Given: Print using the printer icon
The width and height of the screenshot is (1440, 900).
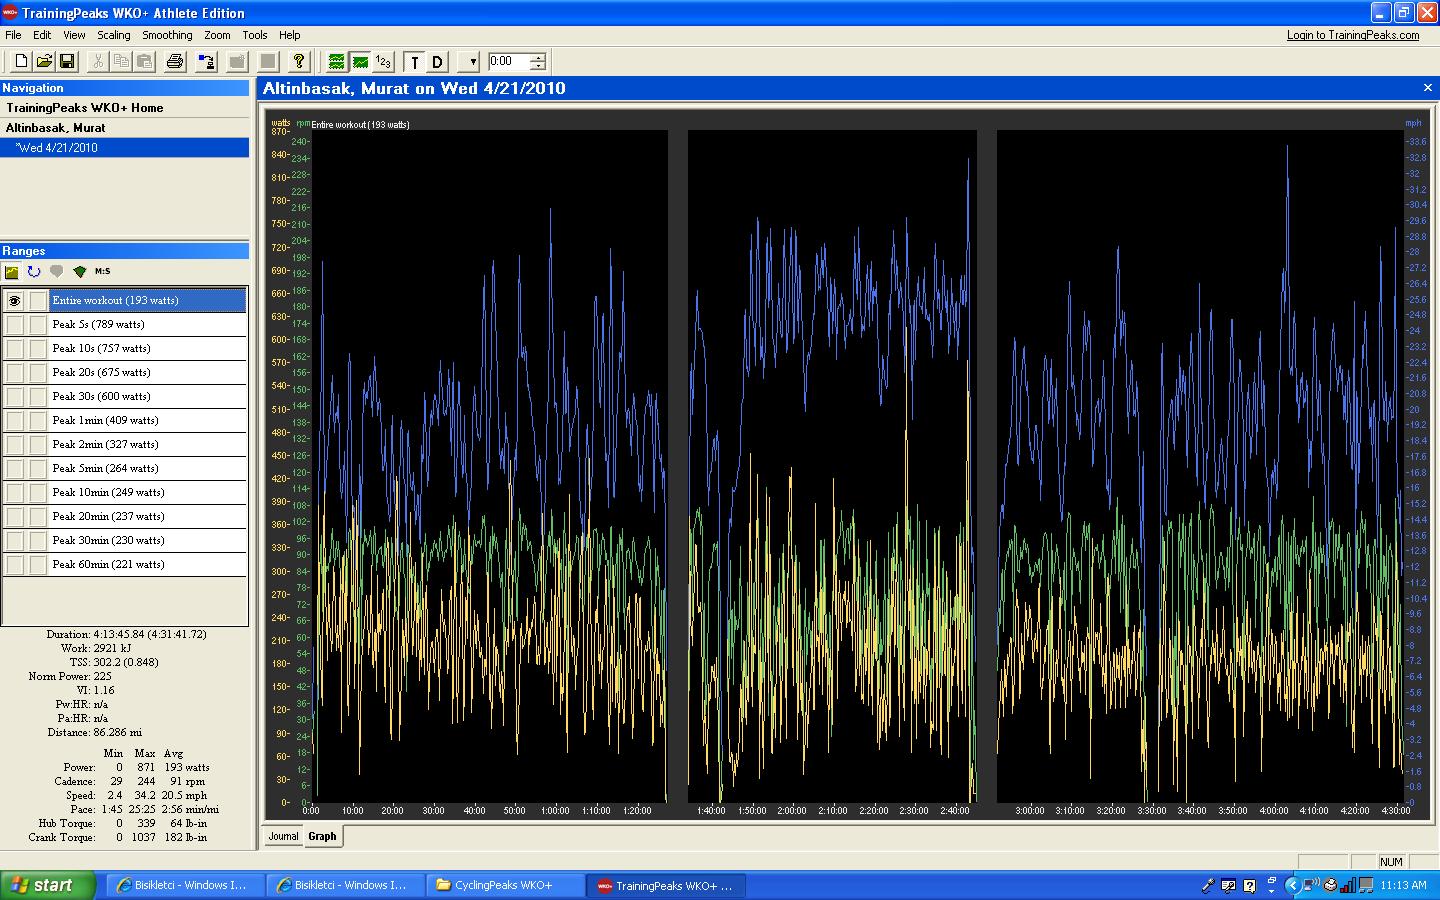Looking at the screenshot, I should click(175, 62).
